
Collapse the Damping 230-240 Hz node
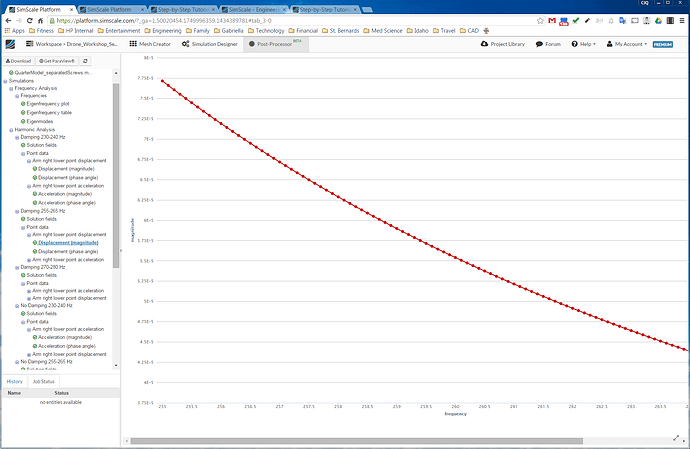click(x=17, y=137)
